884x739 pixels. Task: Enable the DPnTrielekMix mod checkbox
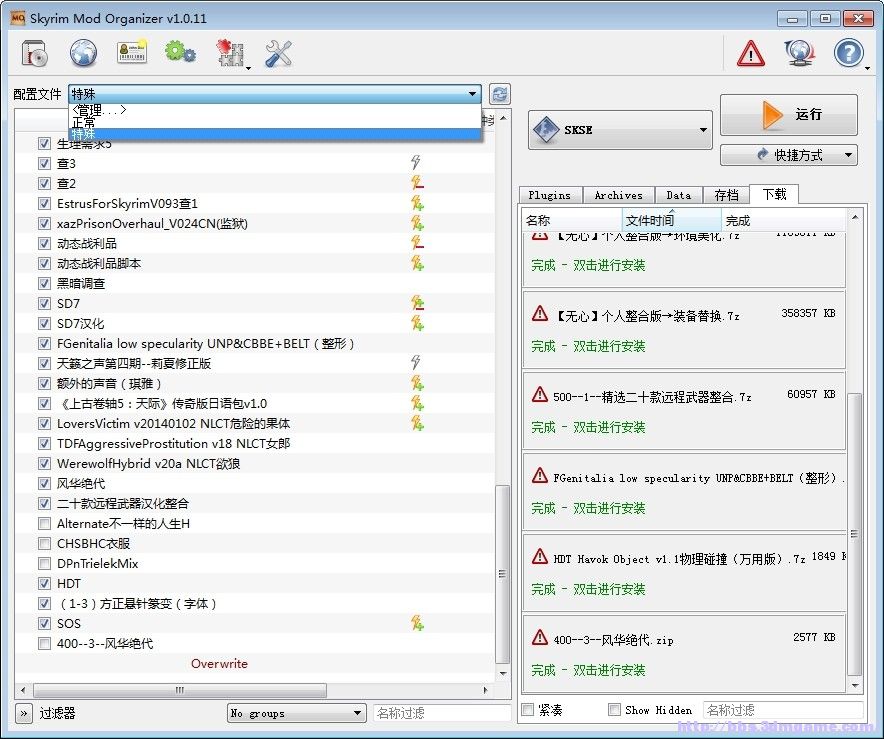tap(44, 563)
